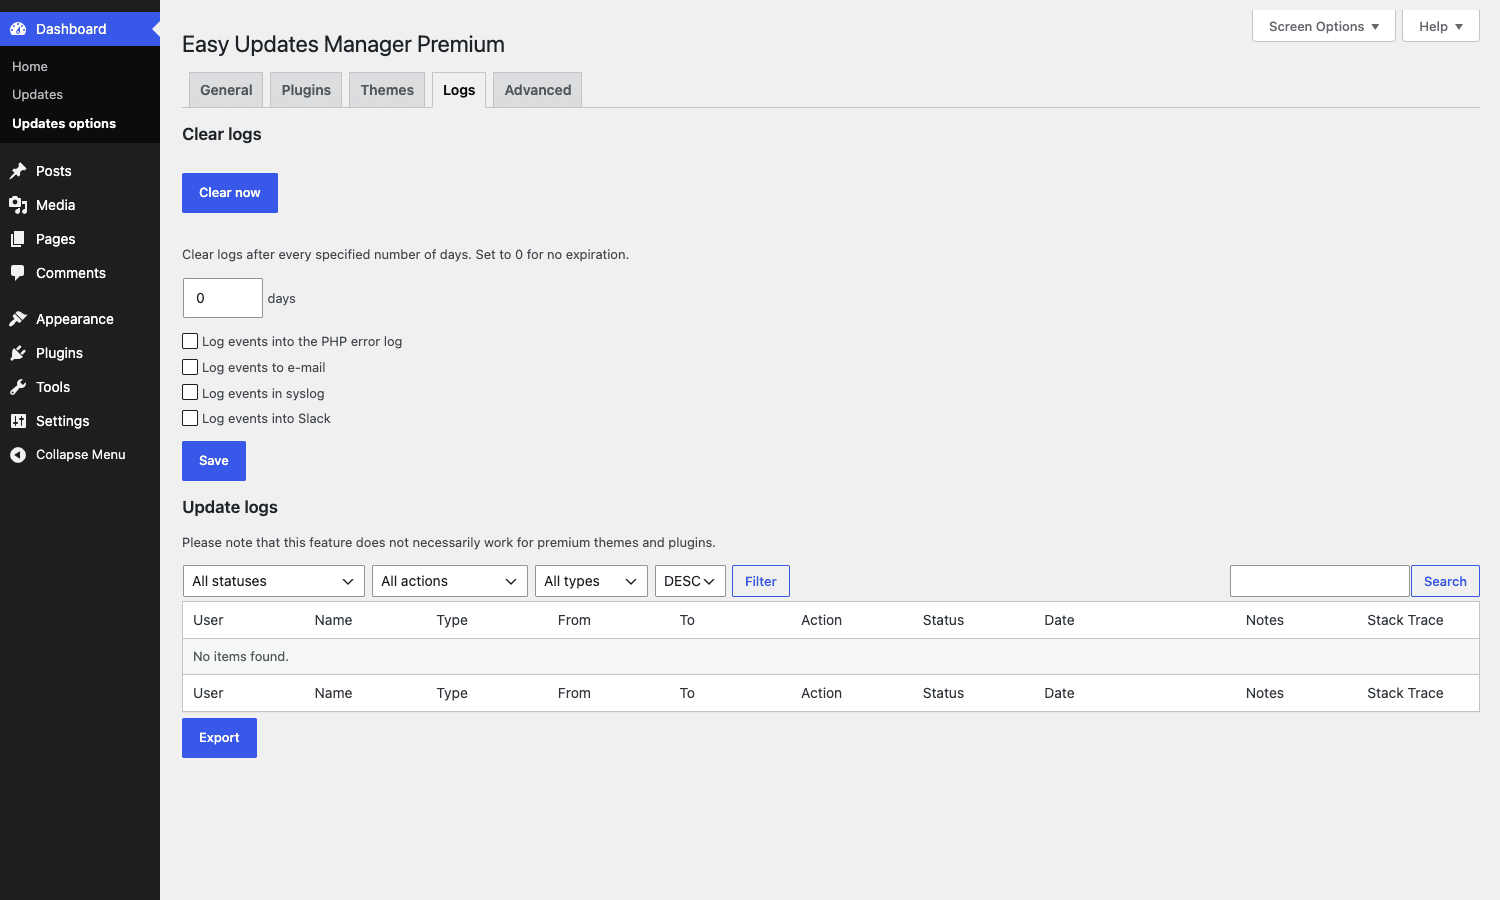The image size is (1500, 900).
Task: Open the All types dropdown
Action: (592, 581)
